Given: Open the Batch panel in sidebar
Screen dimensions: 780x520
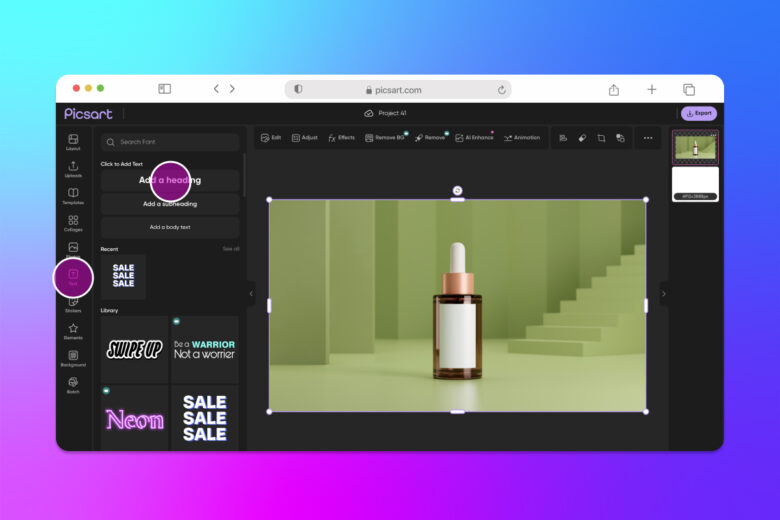Looking at the screenshot, I should coord(73,385).
